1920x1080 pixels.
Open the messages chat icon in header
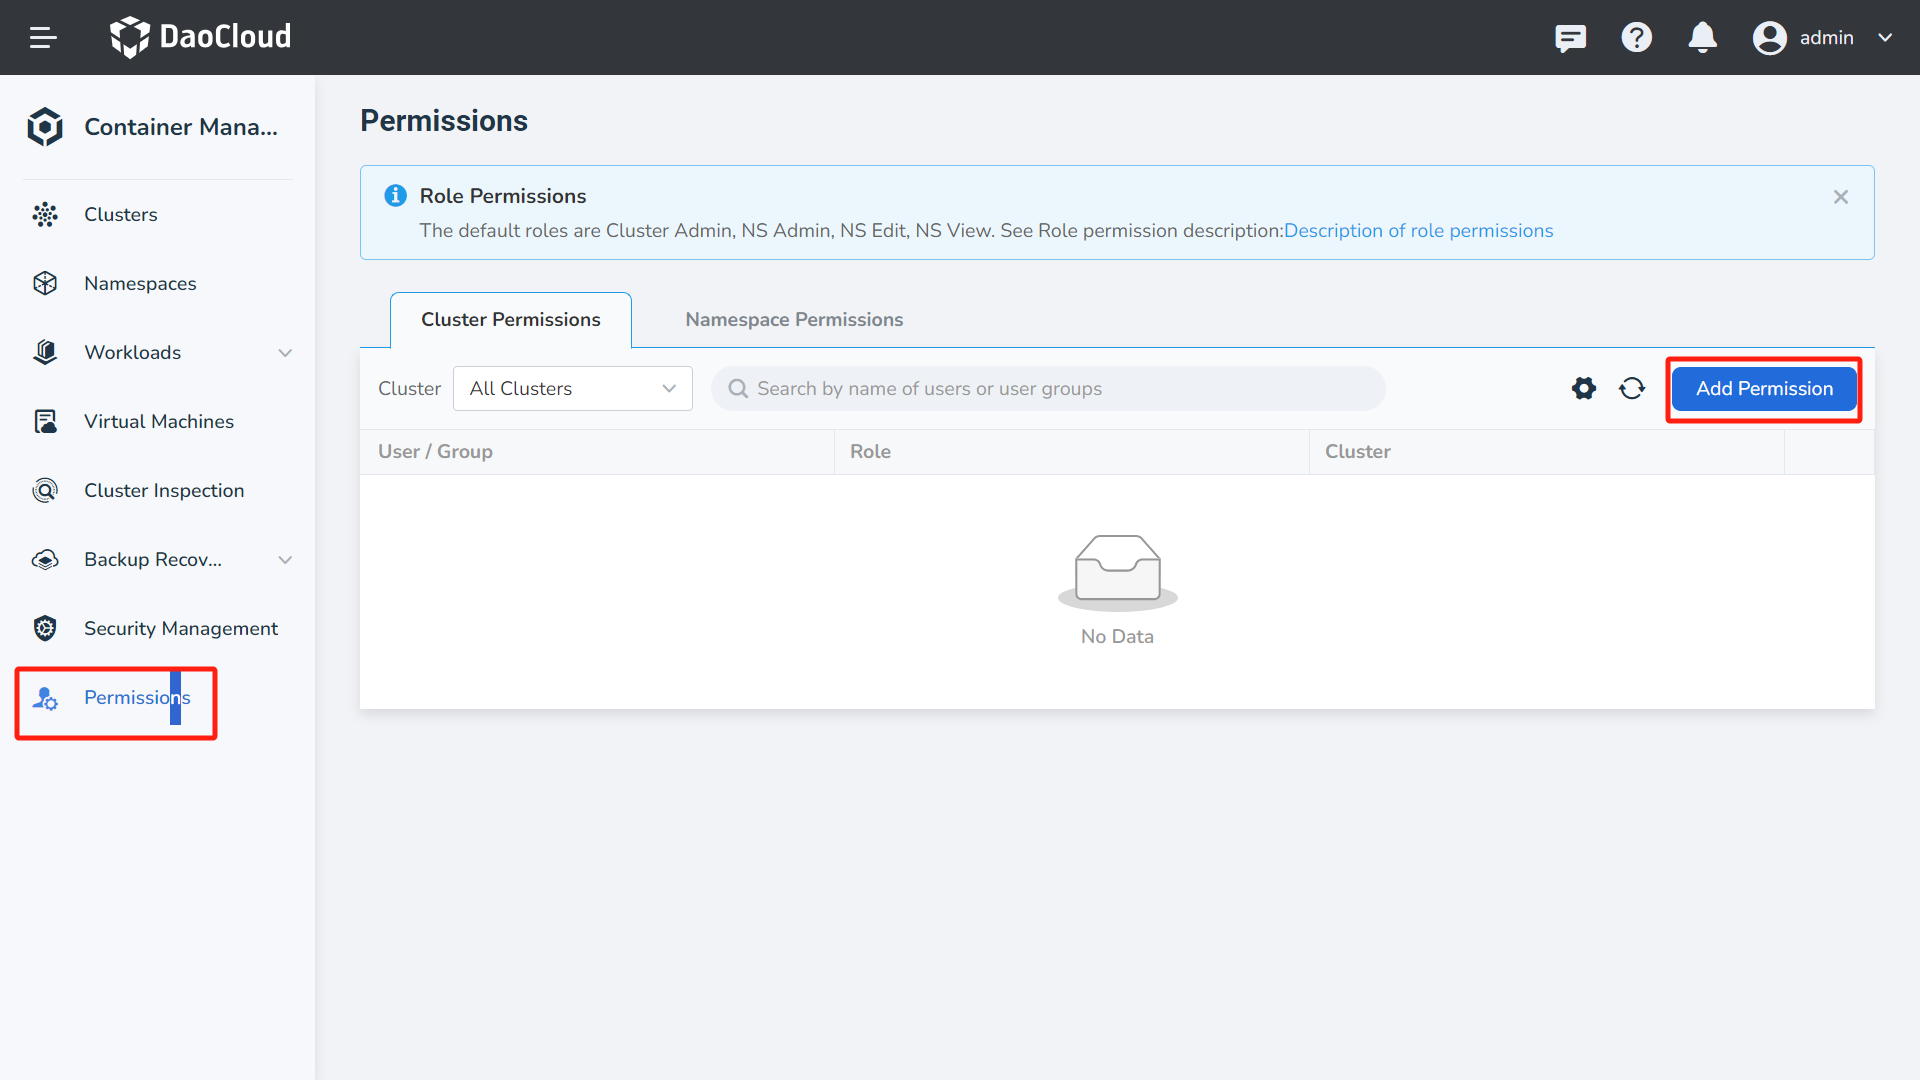pyautogui.click(x=1570, y=37)
